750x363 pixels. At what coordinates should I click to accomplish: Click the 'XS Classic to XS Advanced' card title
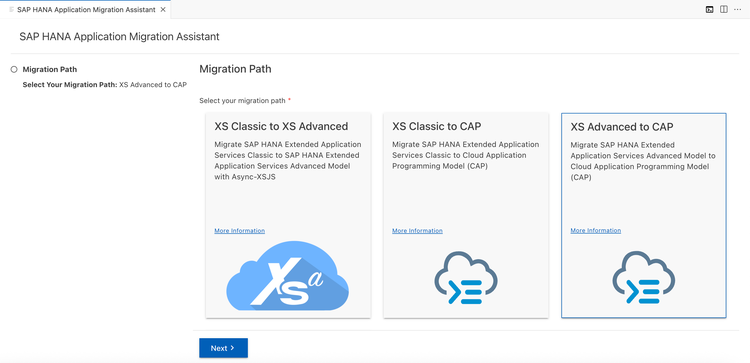coord(281,126)
